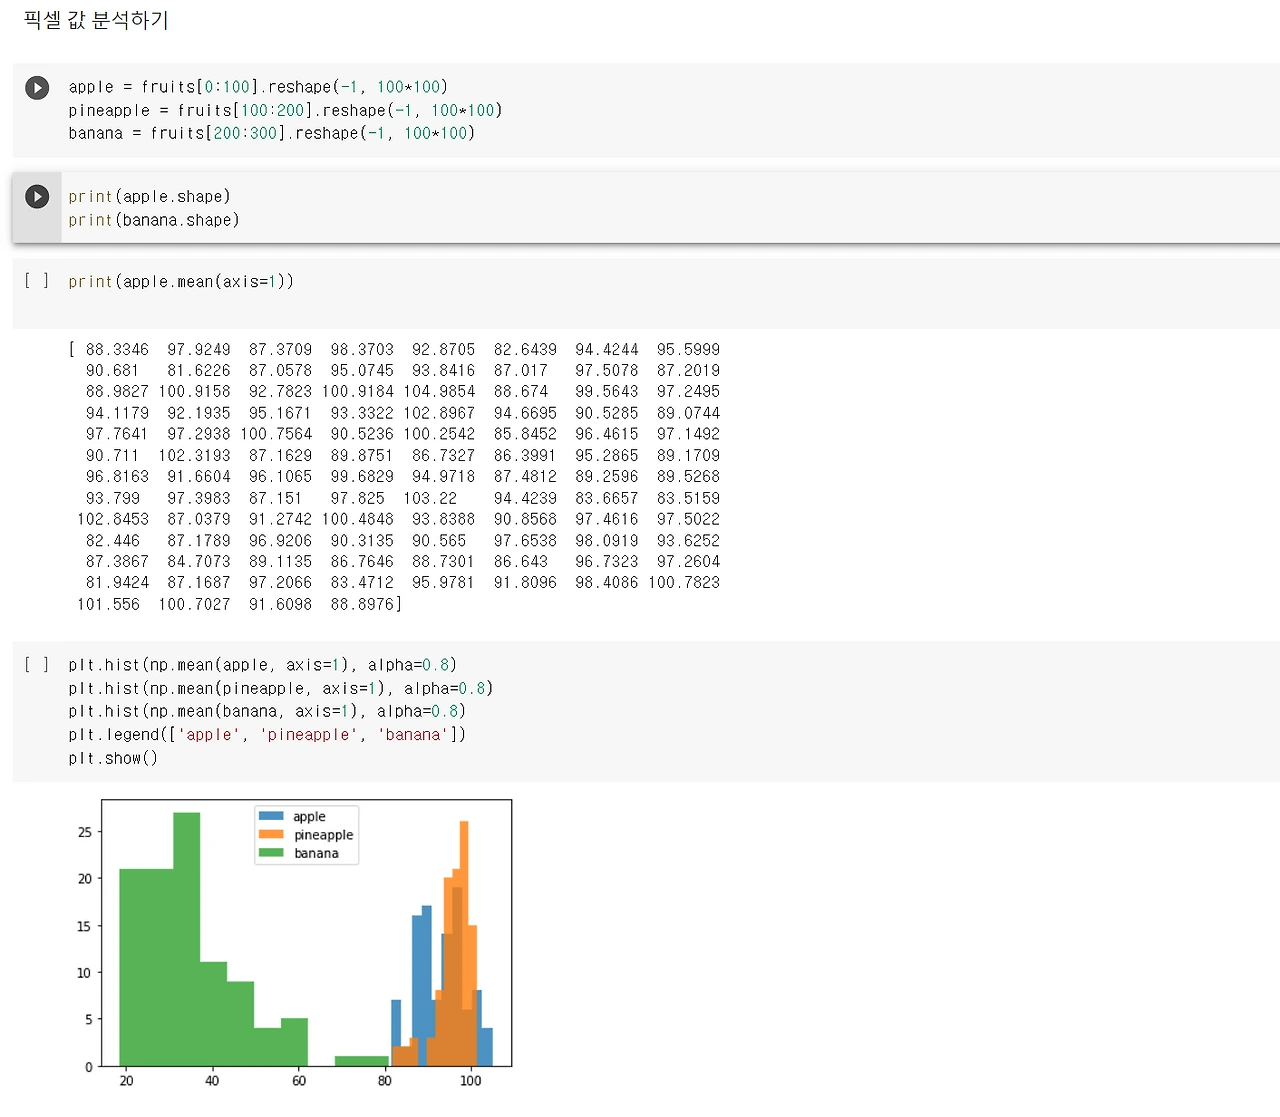Click the line plt.hist(np.mean(banana, axis=1)
This screenshot has width=1280, height=1117.
tap(267, 711)
